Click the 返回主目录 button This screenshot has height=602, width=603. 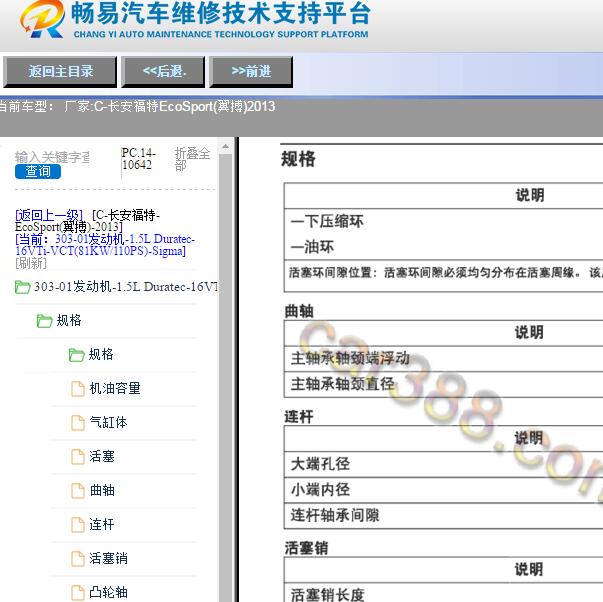[60, 72]
